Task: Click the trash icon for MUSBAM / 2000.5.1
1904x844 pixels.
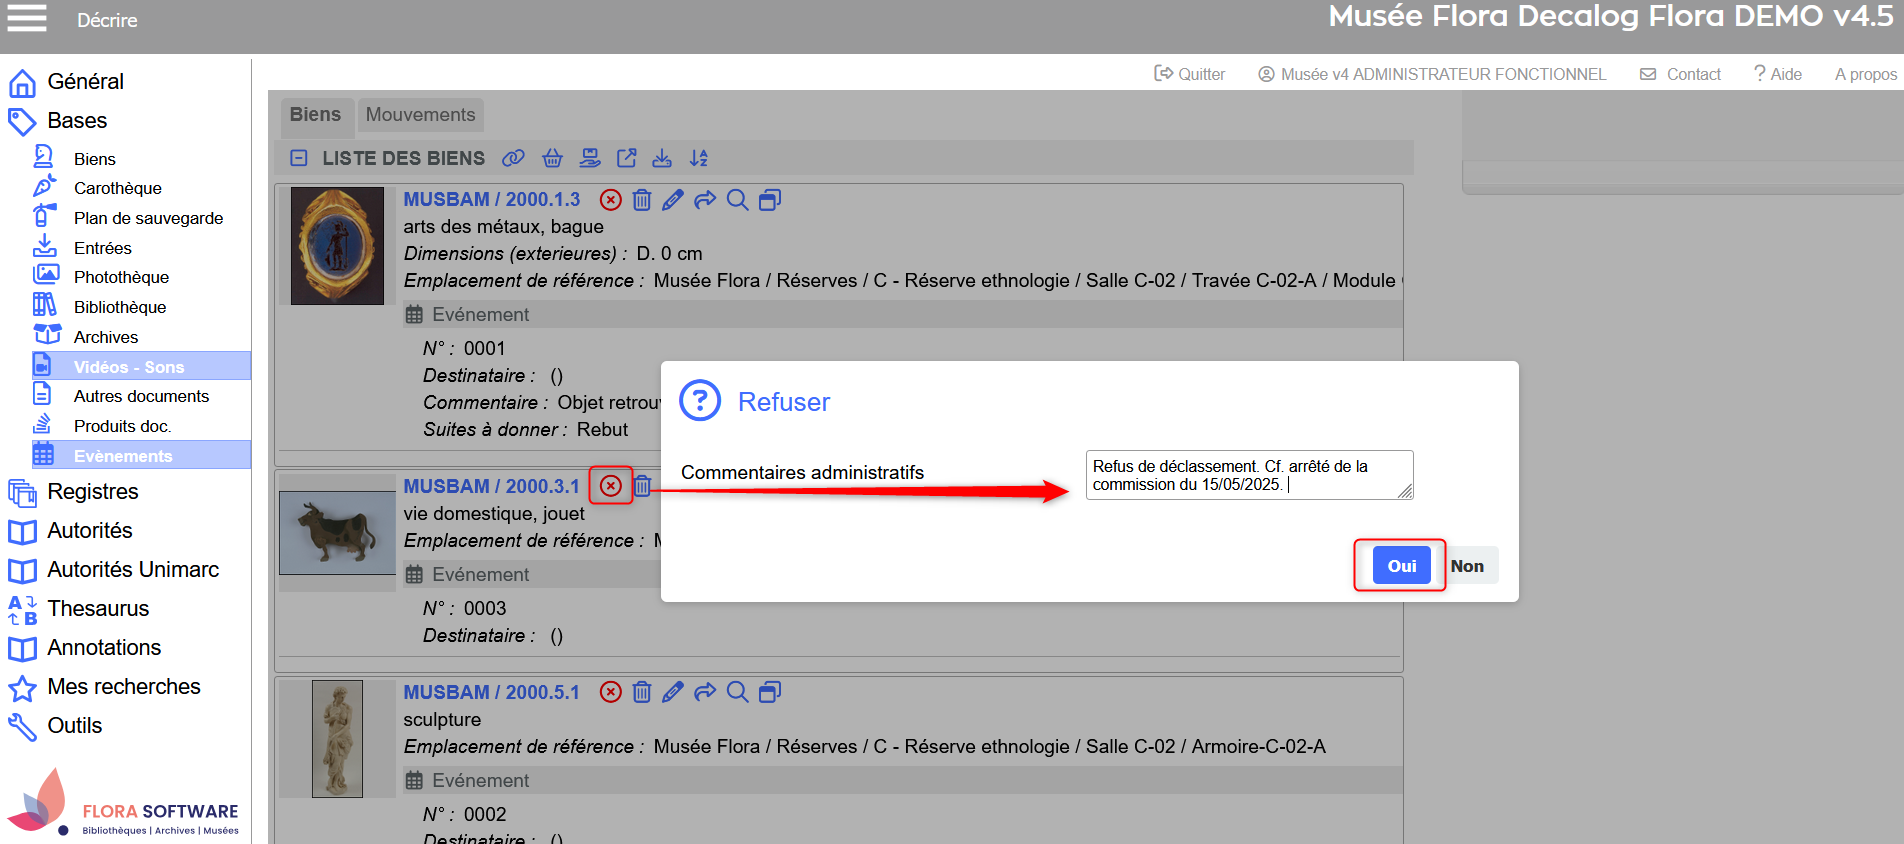Action: coord(642,692)
